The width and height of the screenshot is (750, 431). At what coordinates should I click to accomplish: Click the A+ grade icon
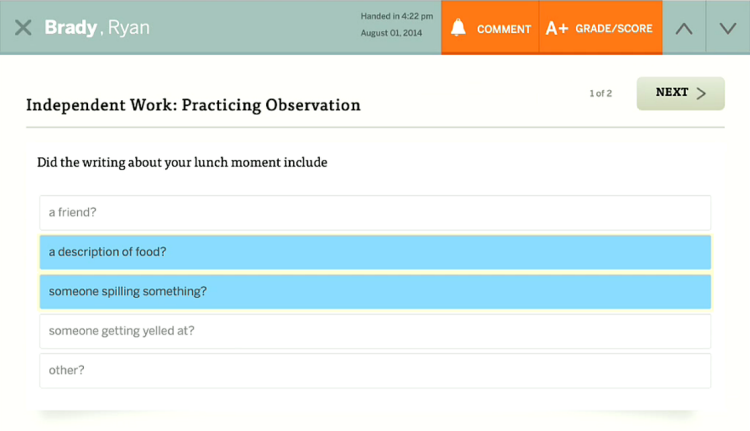click(557, 28)
